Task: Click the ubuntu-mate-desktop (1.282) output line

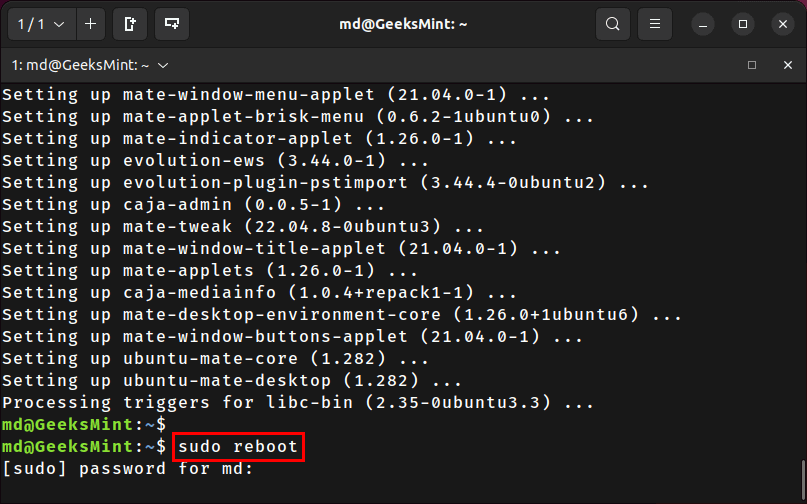Action: click(232, 381)
